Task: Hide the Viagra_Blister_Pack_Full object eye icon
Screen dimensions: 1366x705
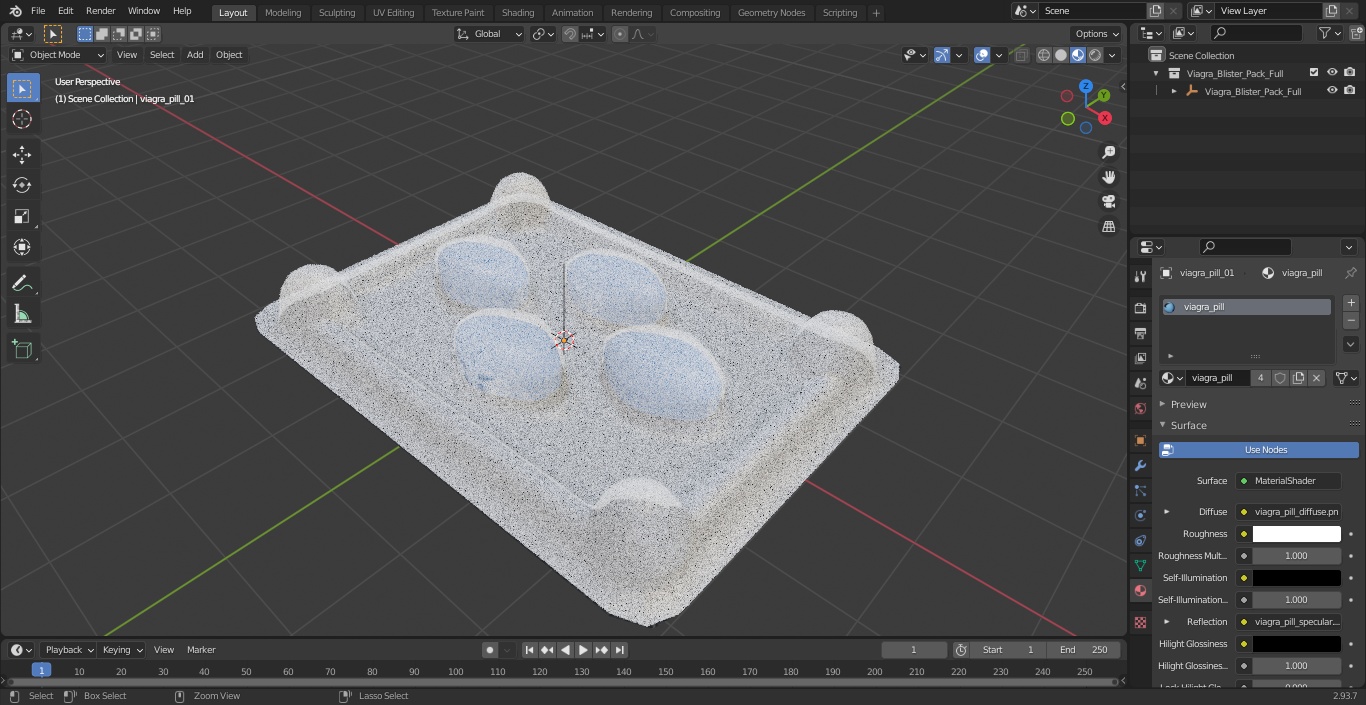Action: [1332, 91]
